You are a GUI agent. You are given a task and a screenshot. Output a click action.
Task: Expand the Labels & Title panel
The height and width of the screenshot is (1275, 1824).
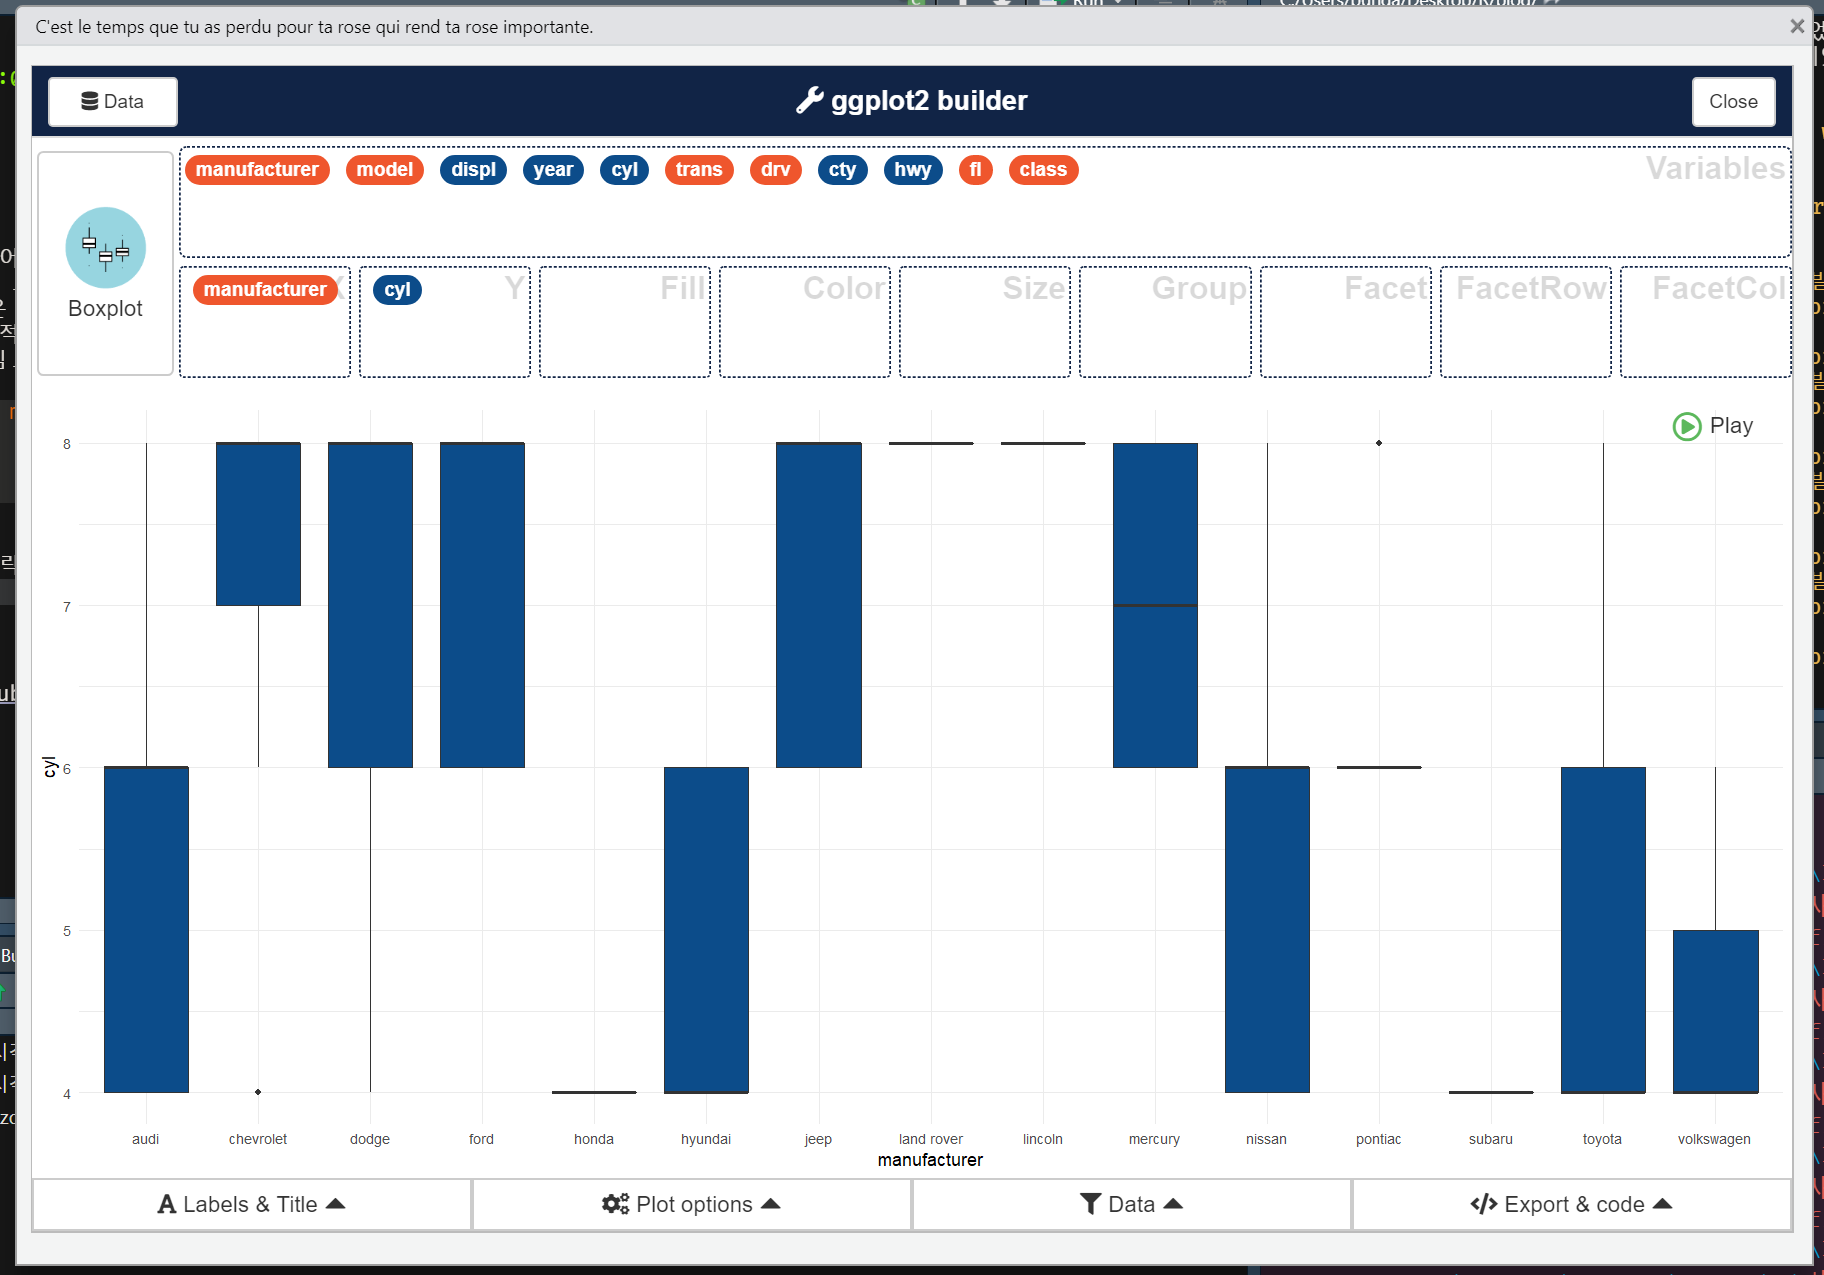click(x=252, y=1204)
